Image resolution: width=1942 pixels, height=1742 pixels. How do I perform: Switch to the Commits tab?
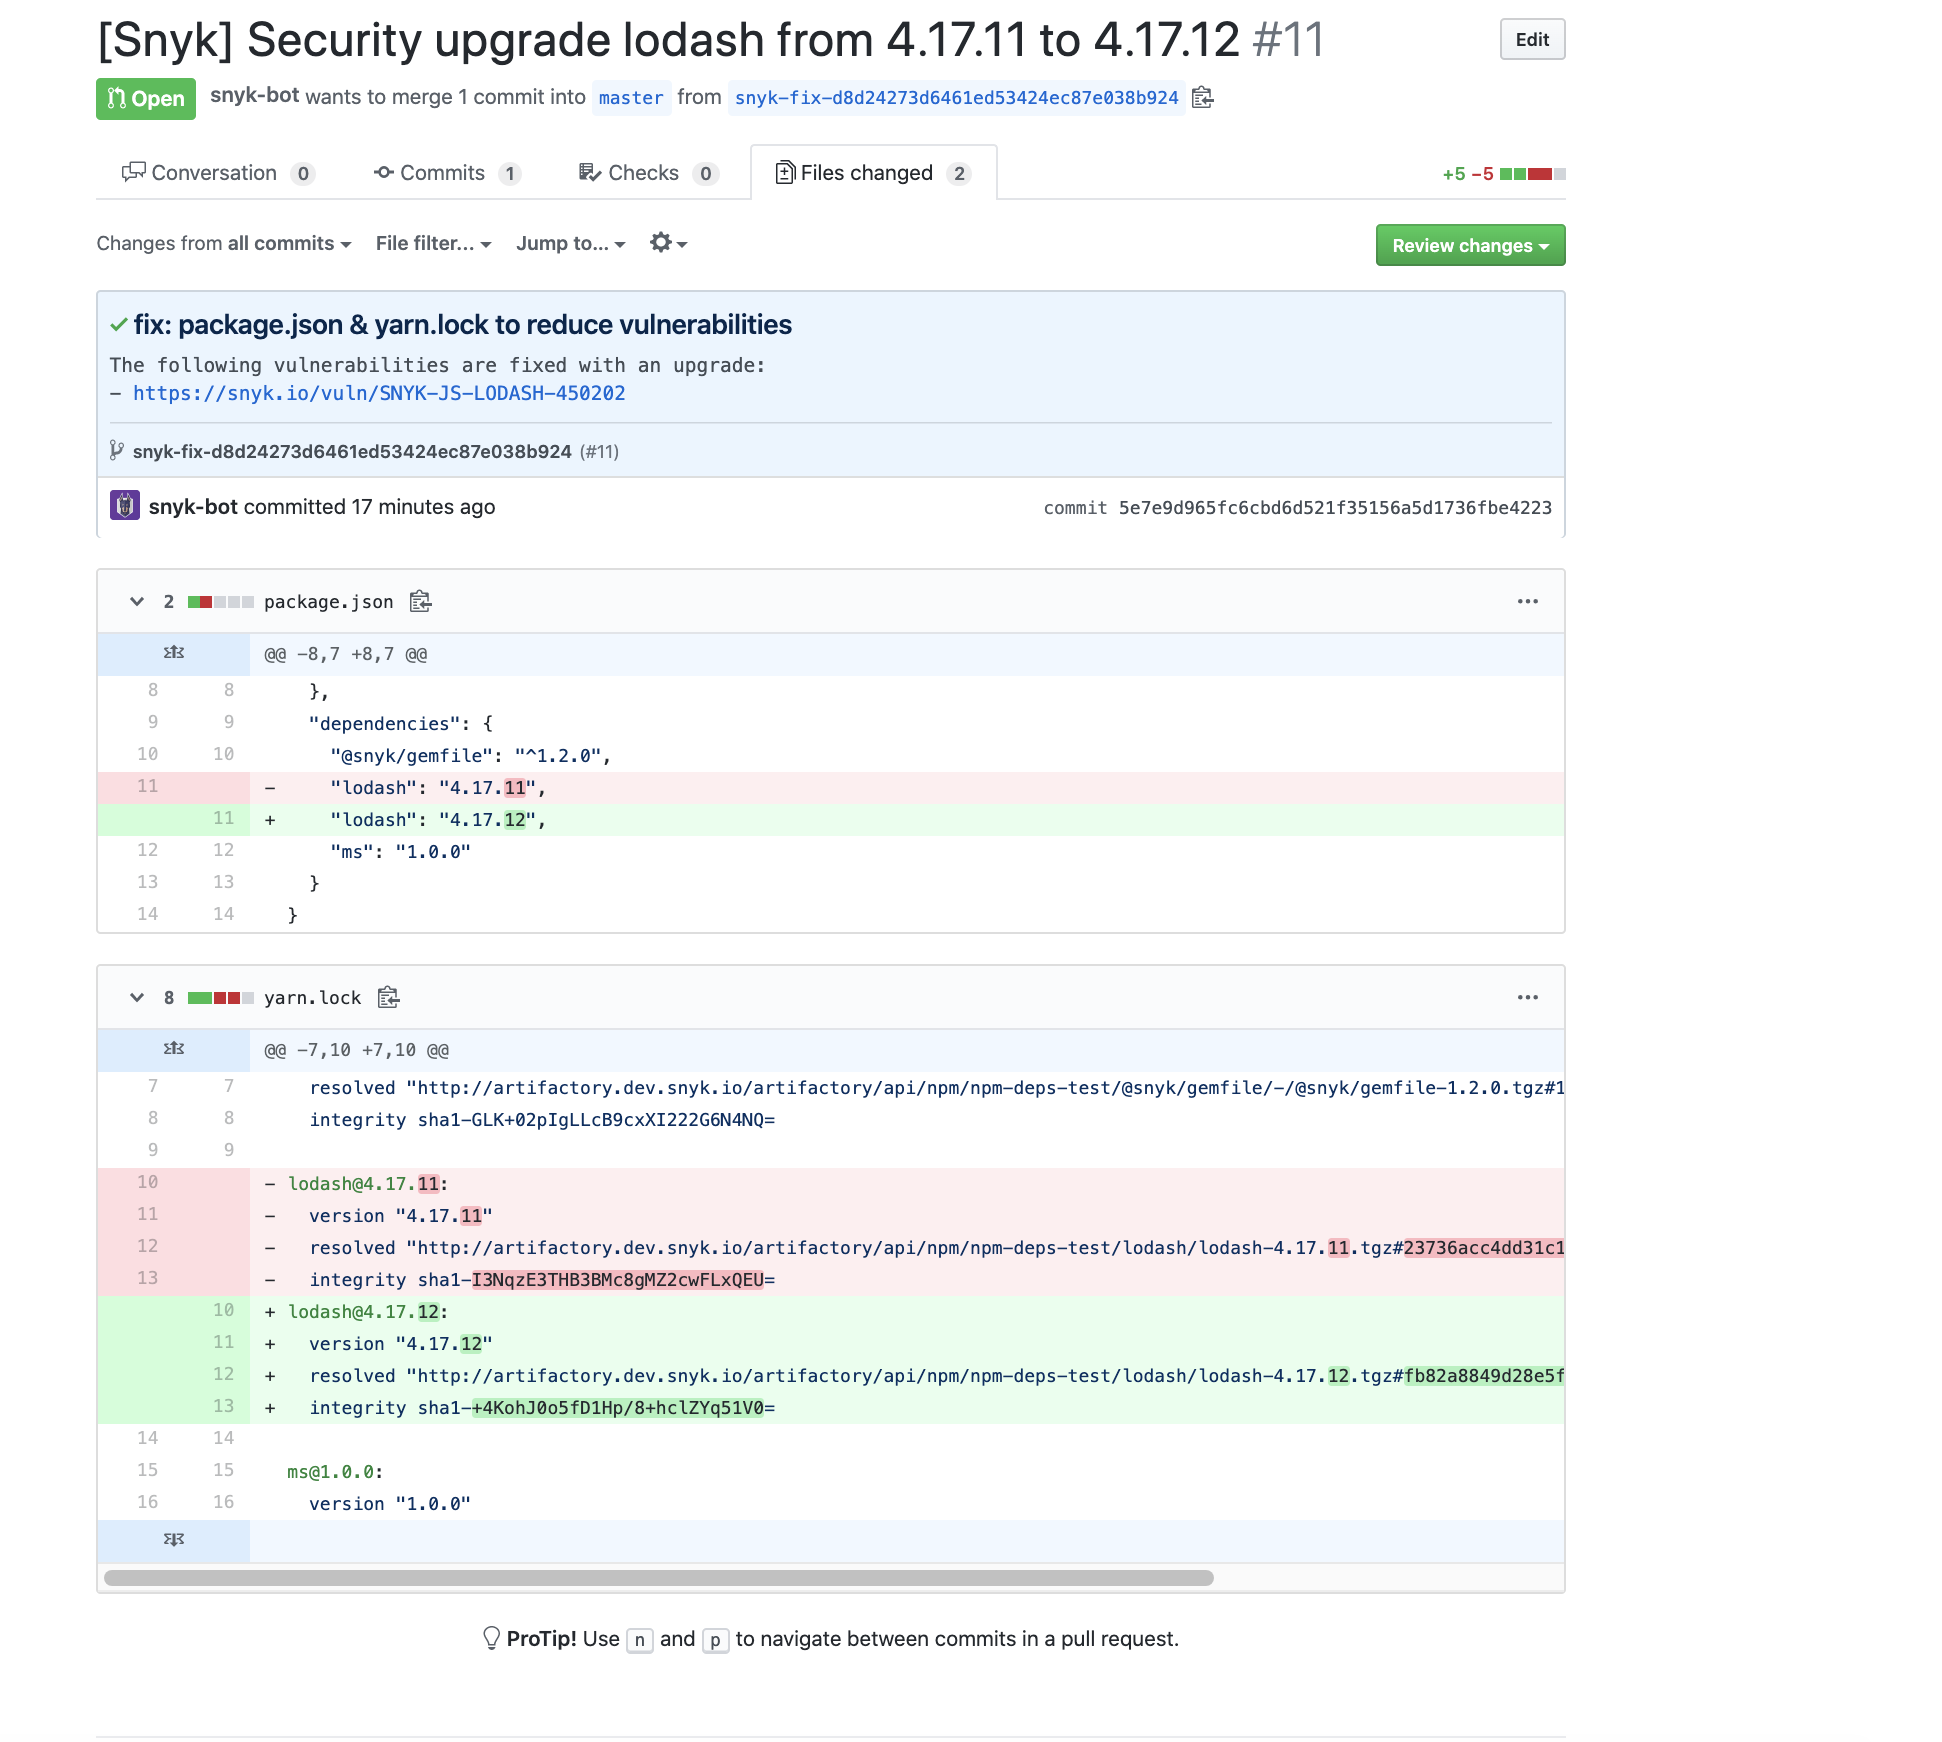click(x=442, y=173)
